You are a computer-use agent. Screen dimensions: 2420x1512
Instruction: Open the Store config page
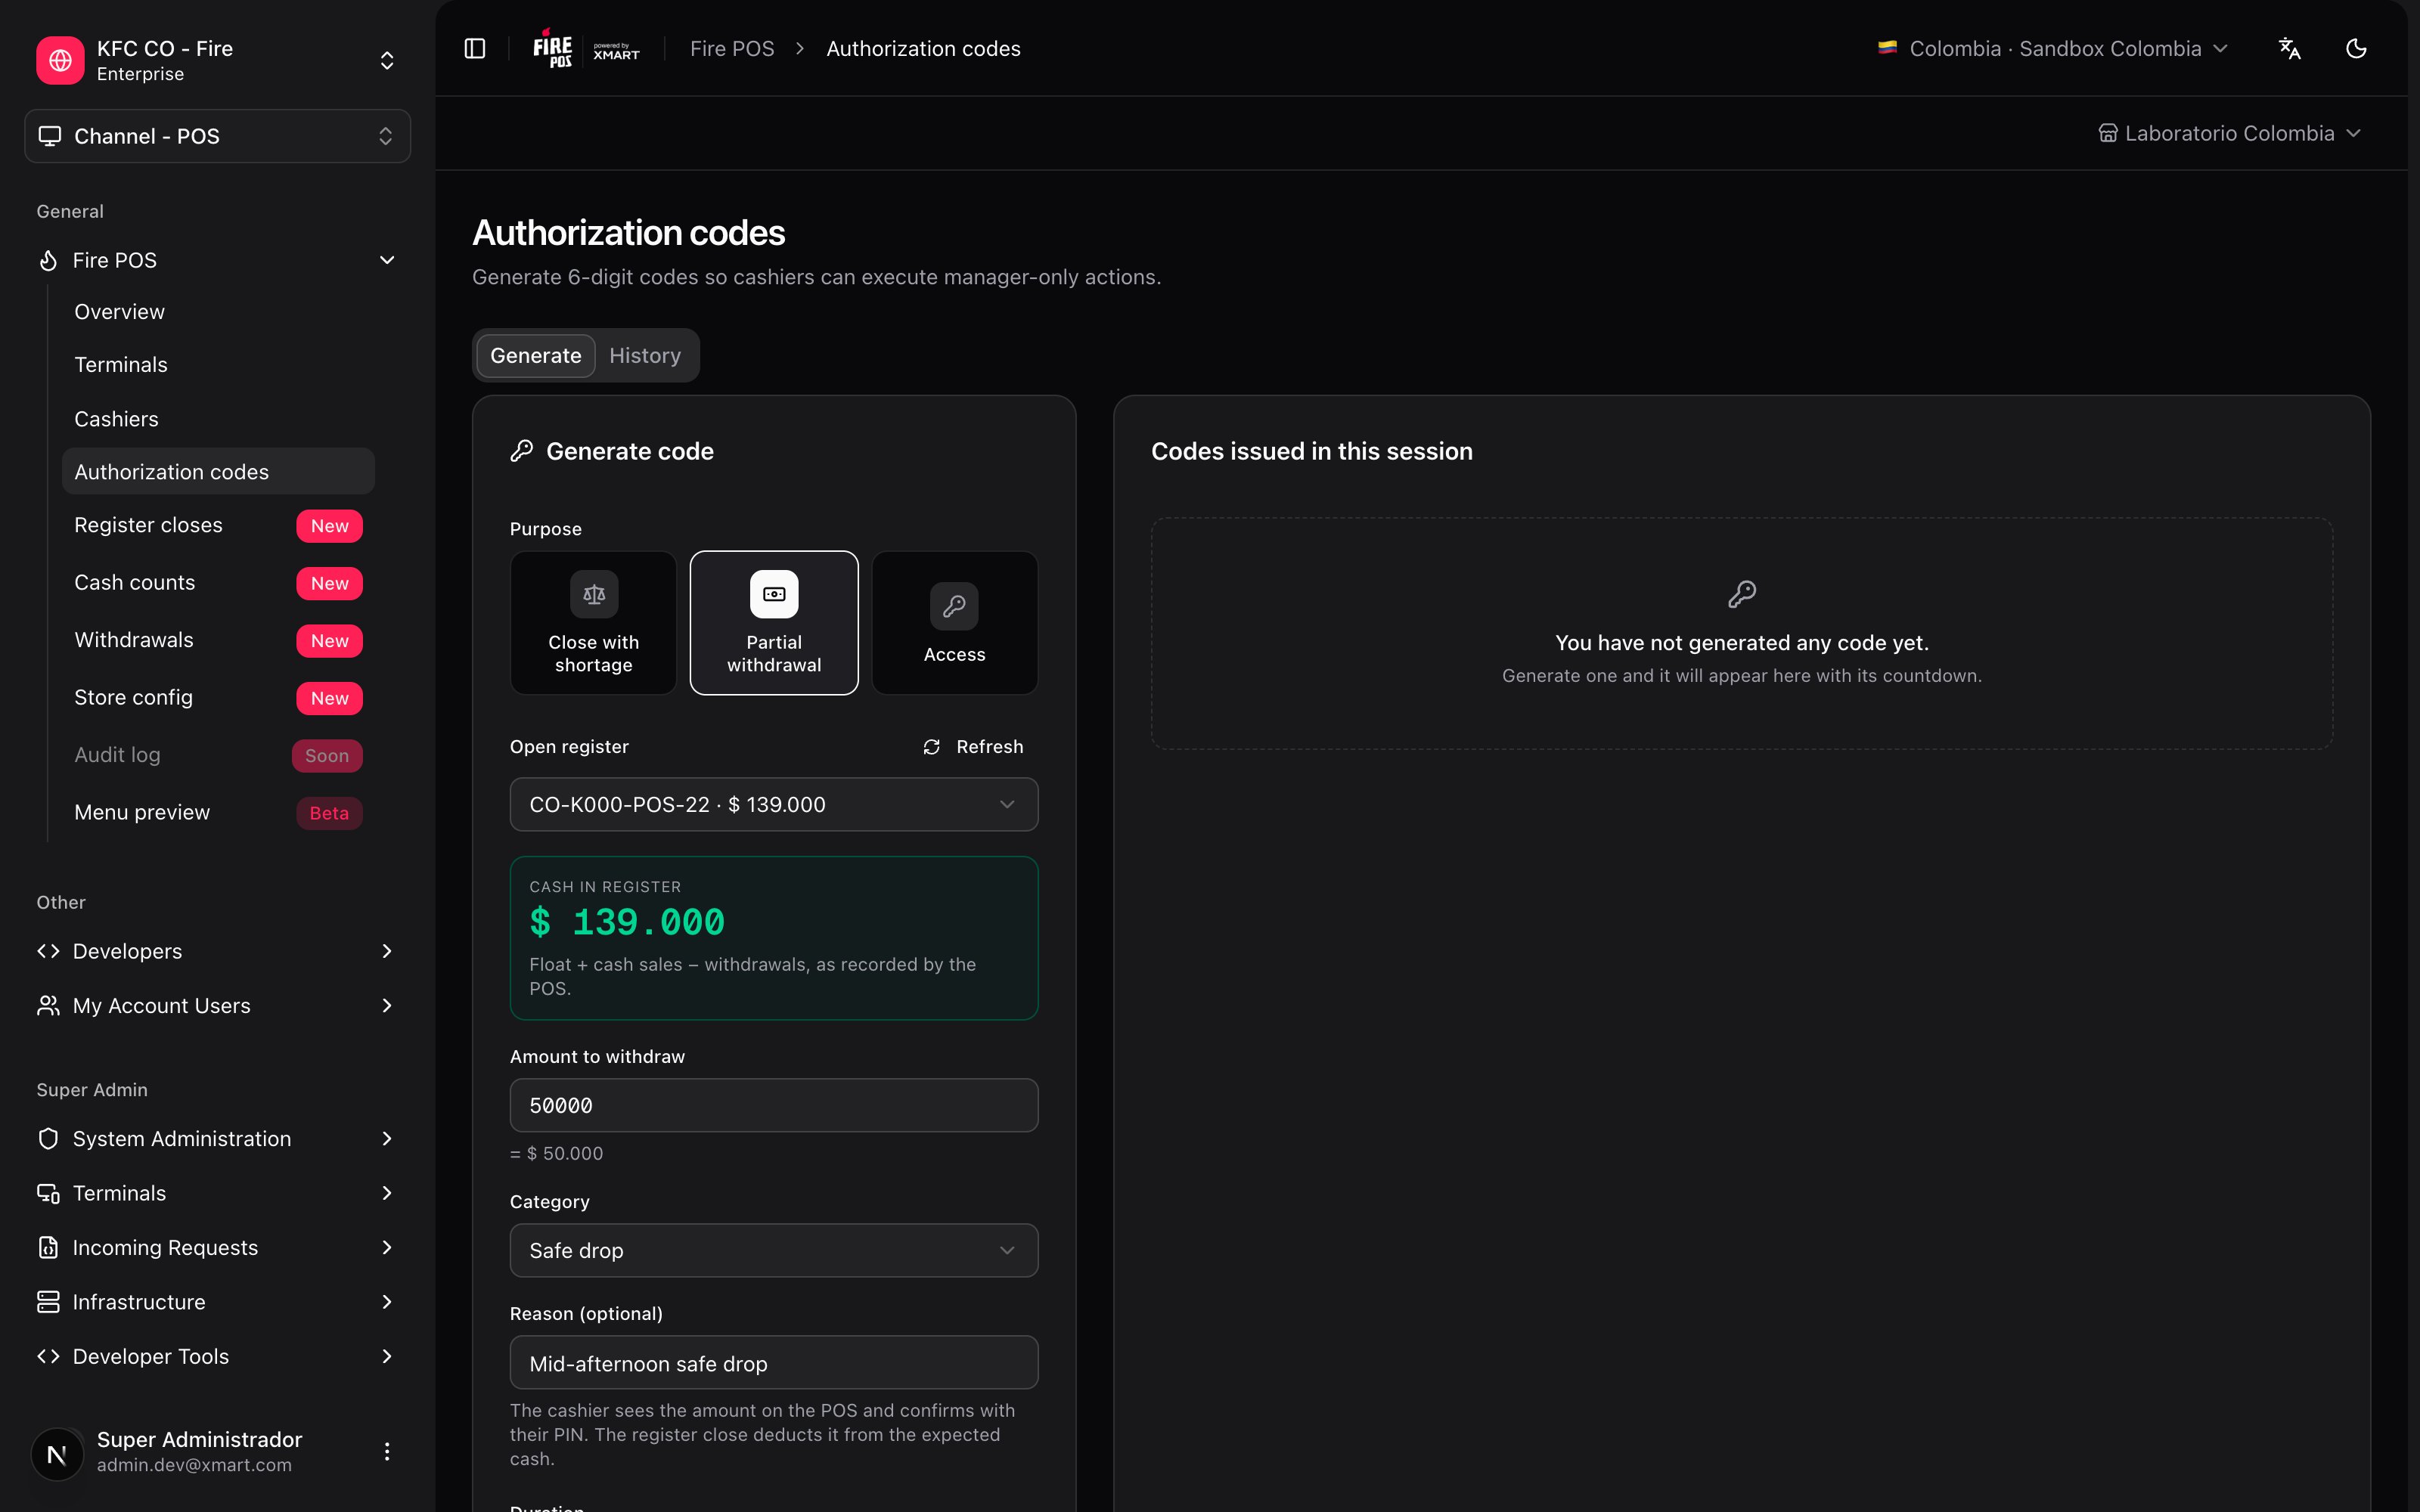pos(218,697)
